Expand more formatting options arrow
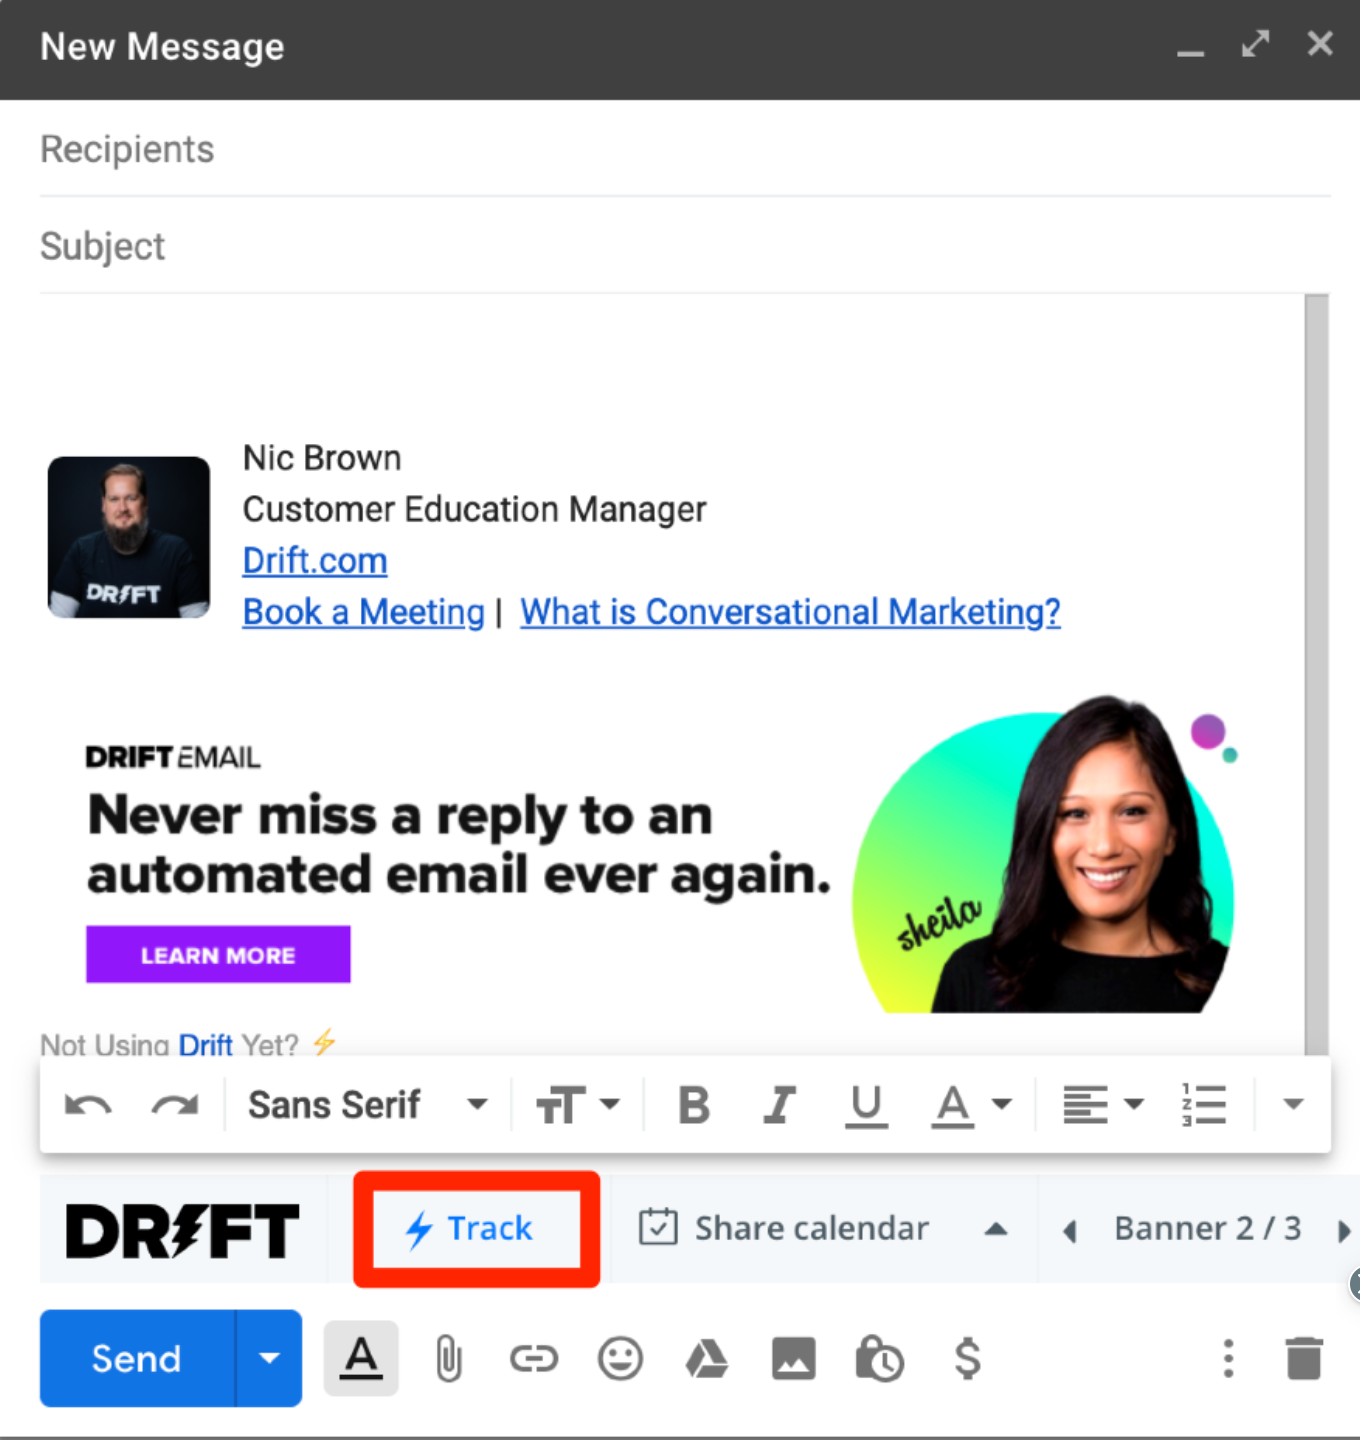This screenshot has width=1360, height=1440. [x=1293, y=1104]
